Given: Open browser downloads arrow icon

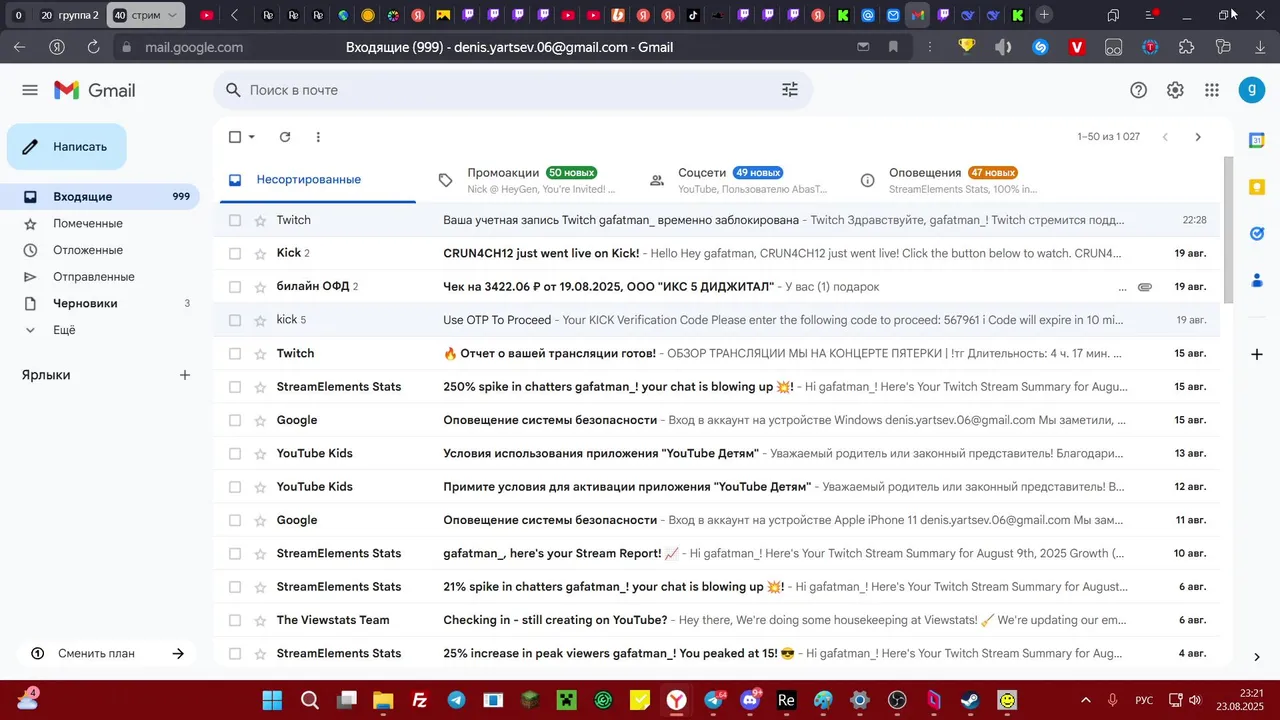Looking at the screenshot, I should click(1260, 47).
